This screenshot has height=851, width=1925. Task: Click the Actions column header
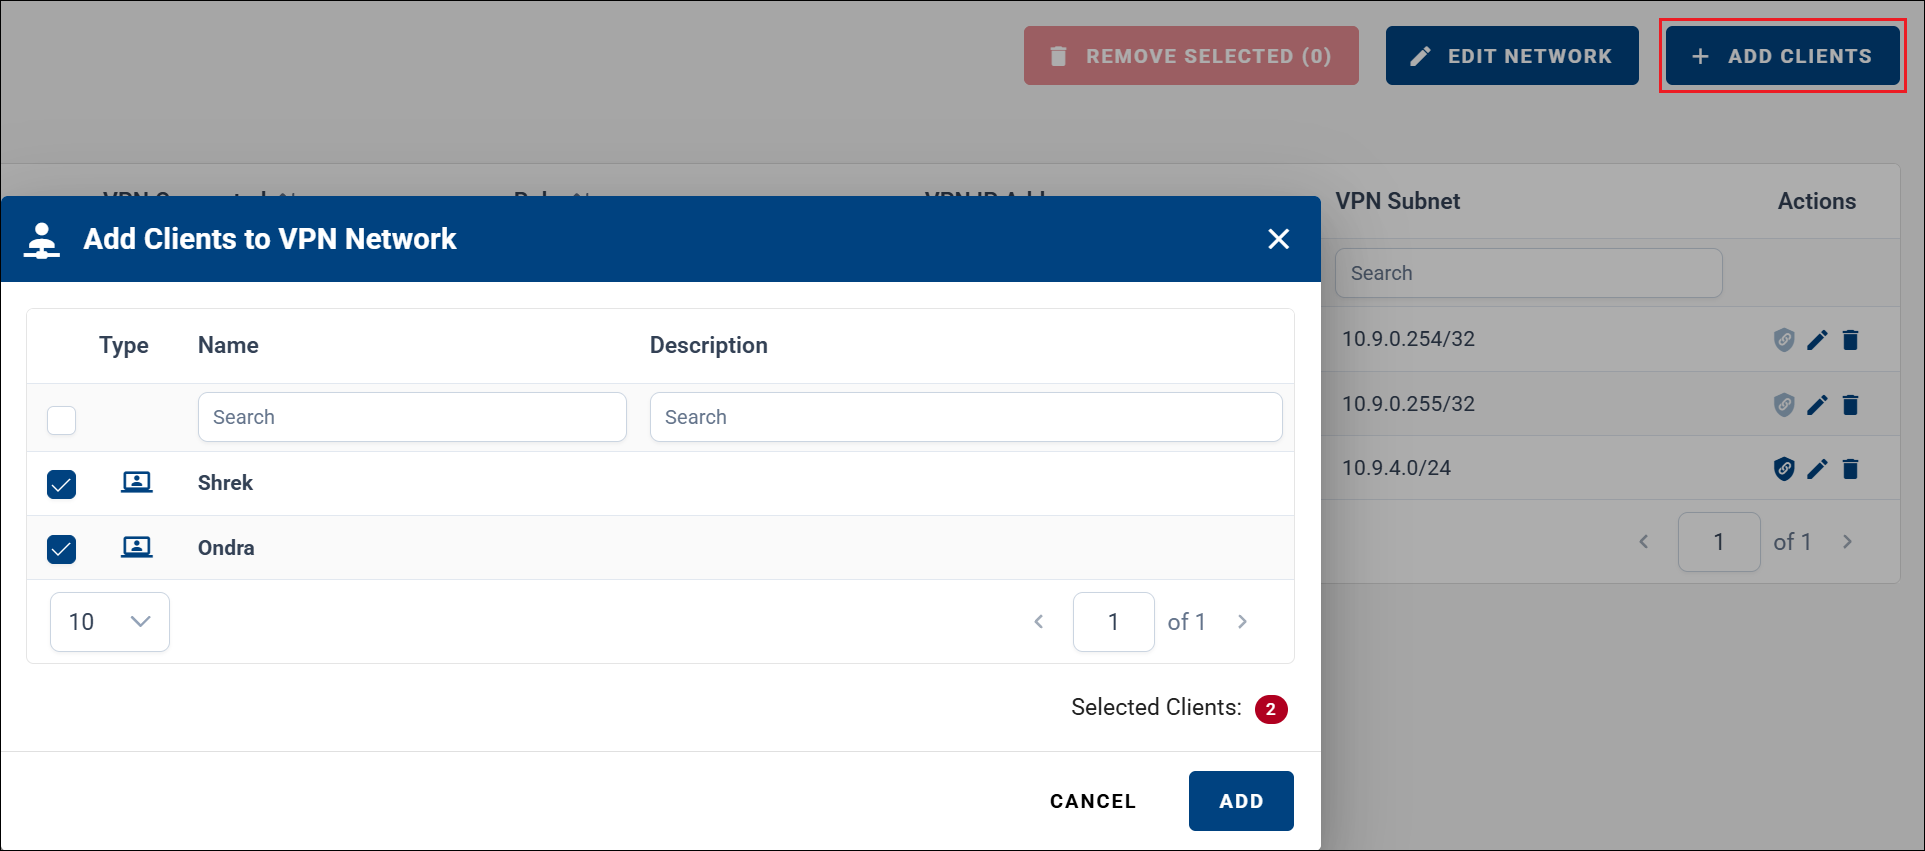pyautogui.click(x=1817, y=201)
